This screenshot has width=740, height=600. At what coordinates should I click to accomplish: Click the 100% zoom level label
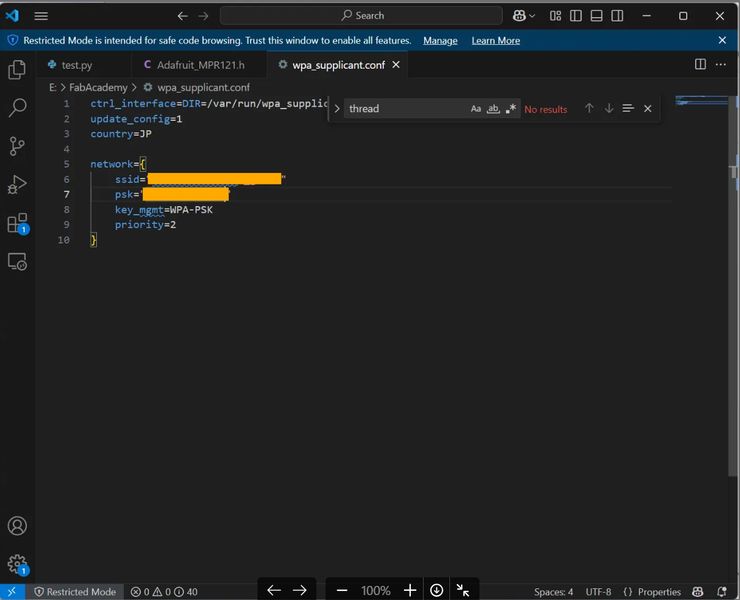click(x=376, y=591)
